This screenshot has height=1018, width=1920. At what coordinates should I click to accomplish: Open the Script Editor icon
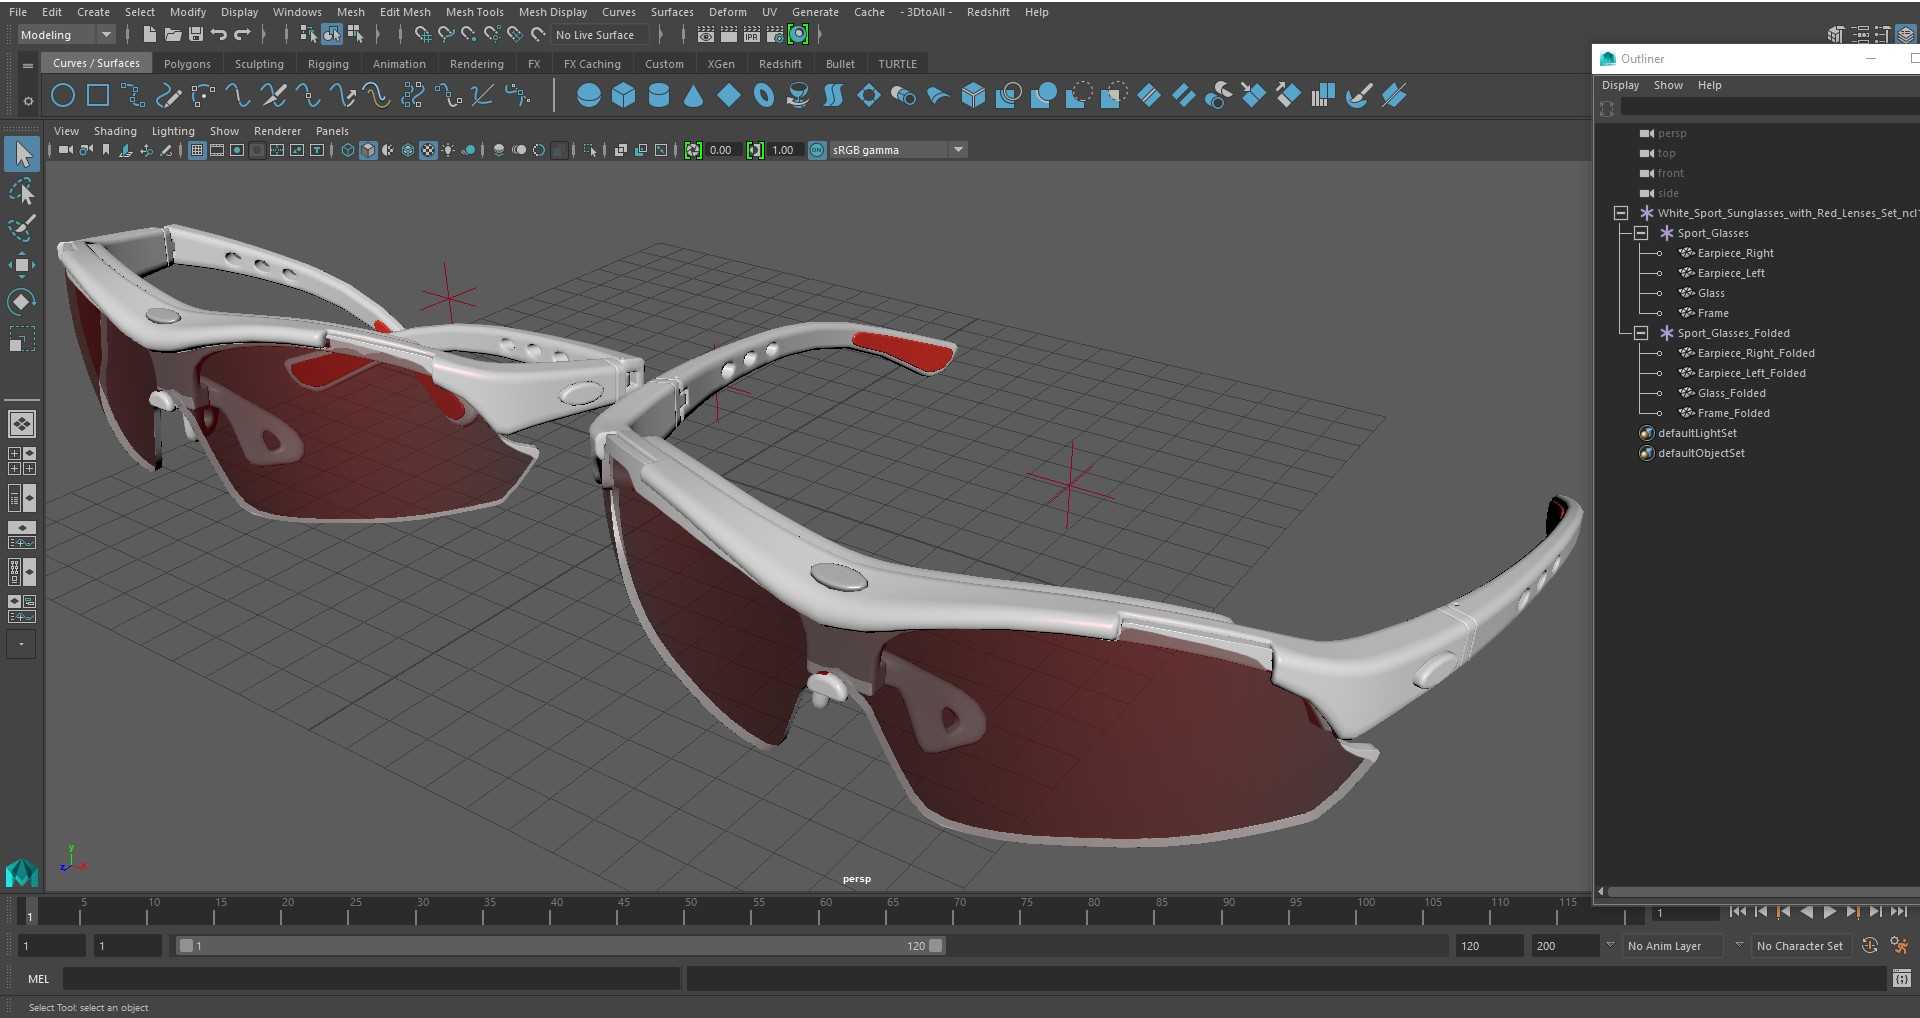(1901, 979)
